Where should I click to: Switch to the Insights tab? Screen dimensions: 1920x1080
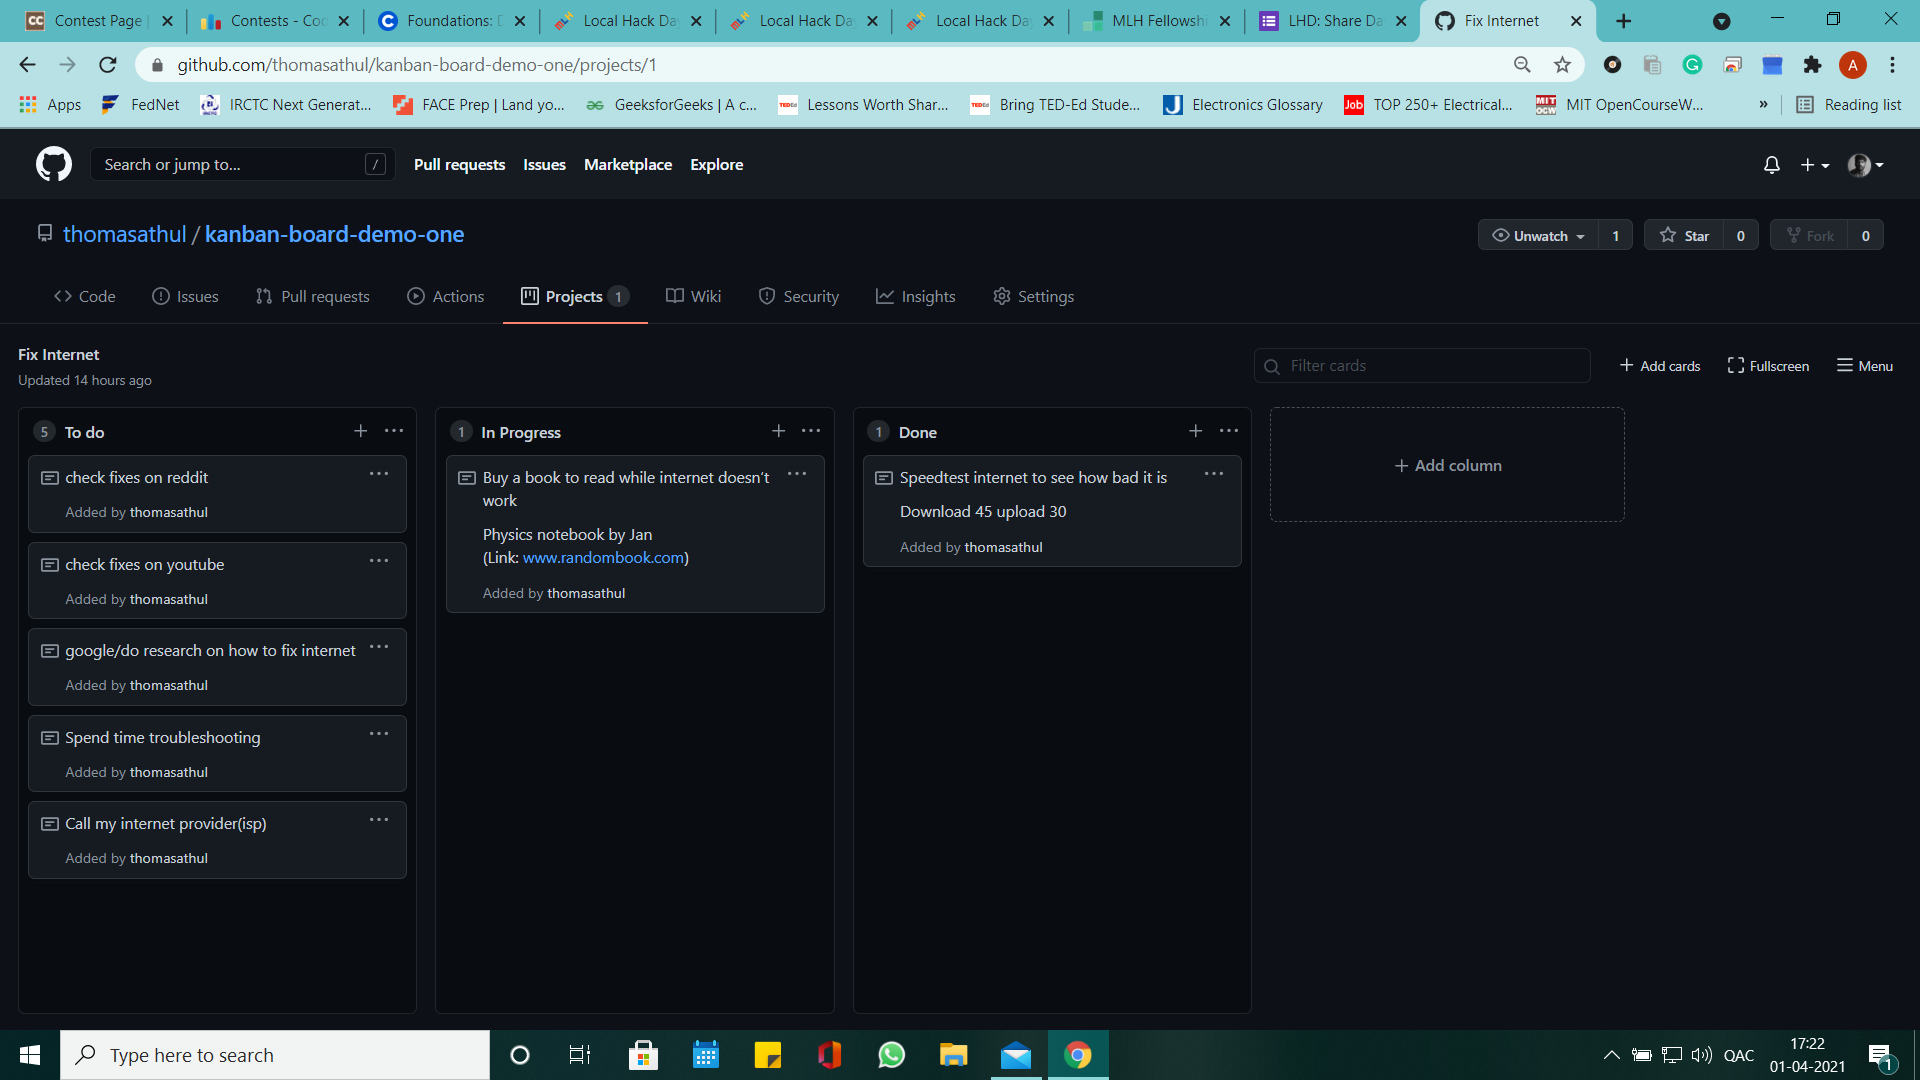(915, 297)
